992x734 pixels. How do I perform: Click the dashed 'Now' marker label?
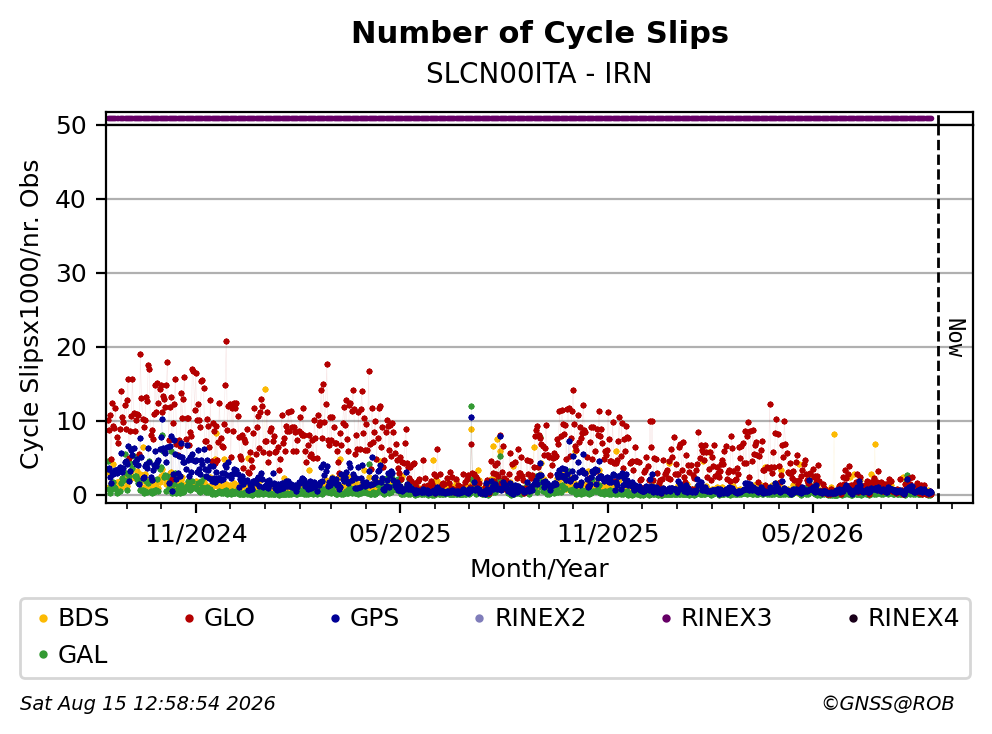[x=957, y=338]
